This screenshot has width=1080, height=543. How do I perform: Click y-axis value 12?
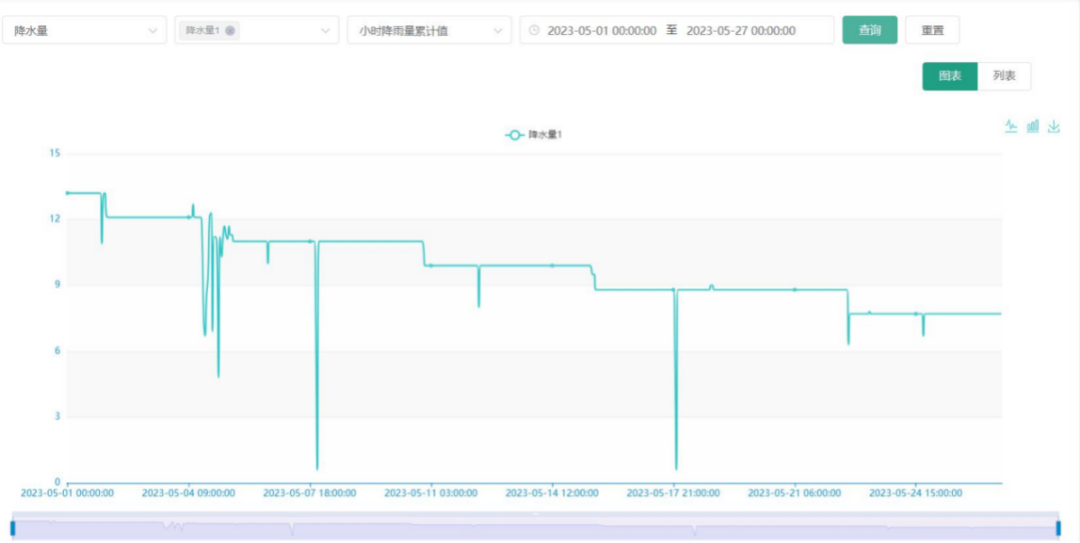(56, 218)
